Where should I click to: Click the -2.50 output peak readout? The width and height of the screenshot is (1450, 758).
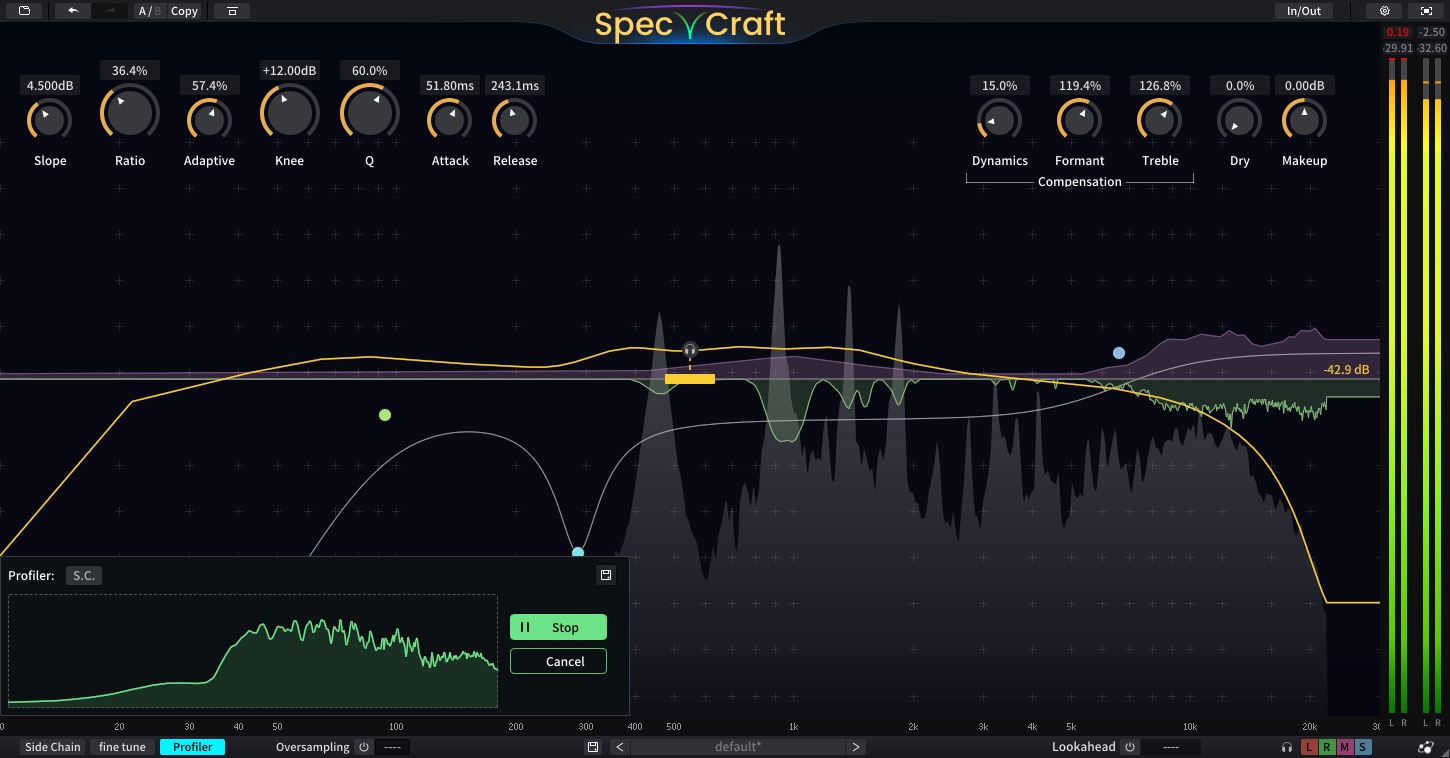coord(1432,32)
